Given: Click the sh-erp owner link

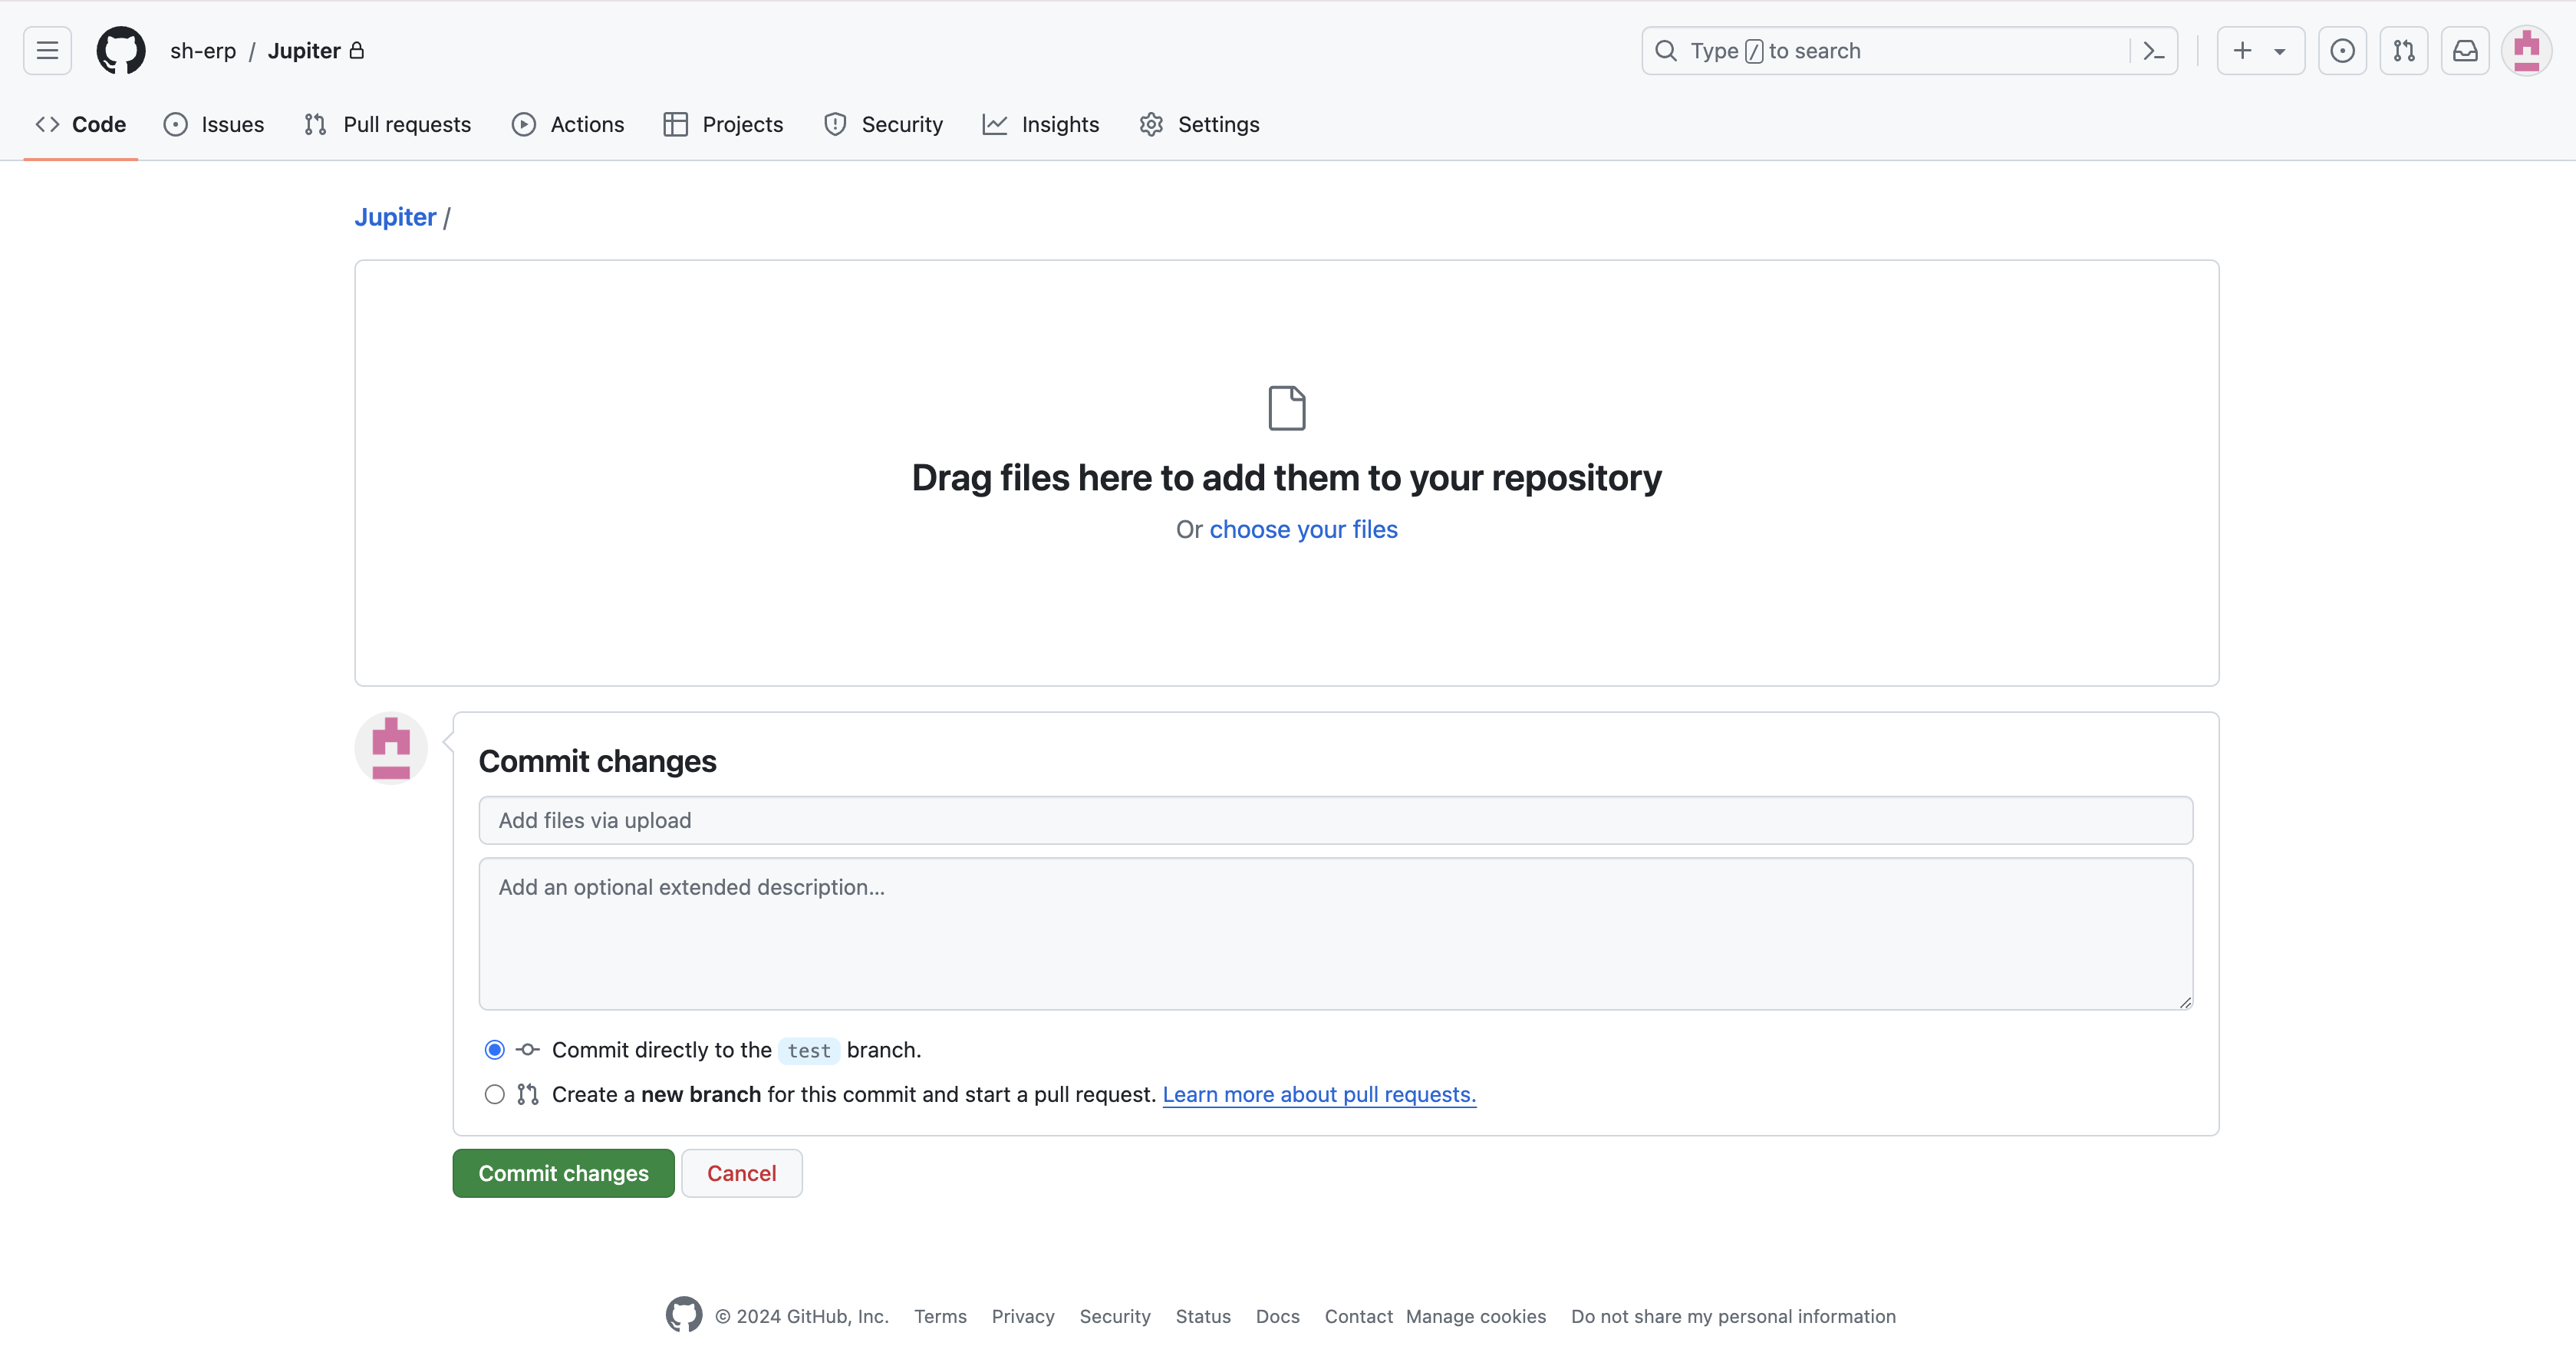Looking at the screenshot, I should 203,51.
